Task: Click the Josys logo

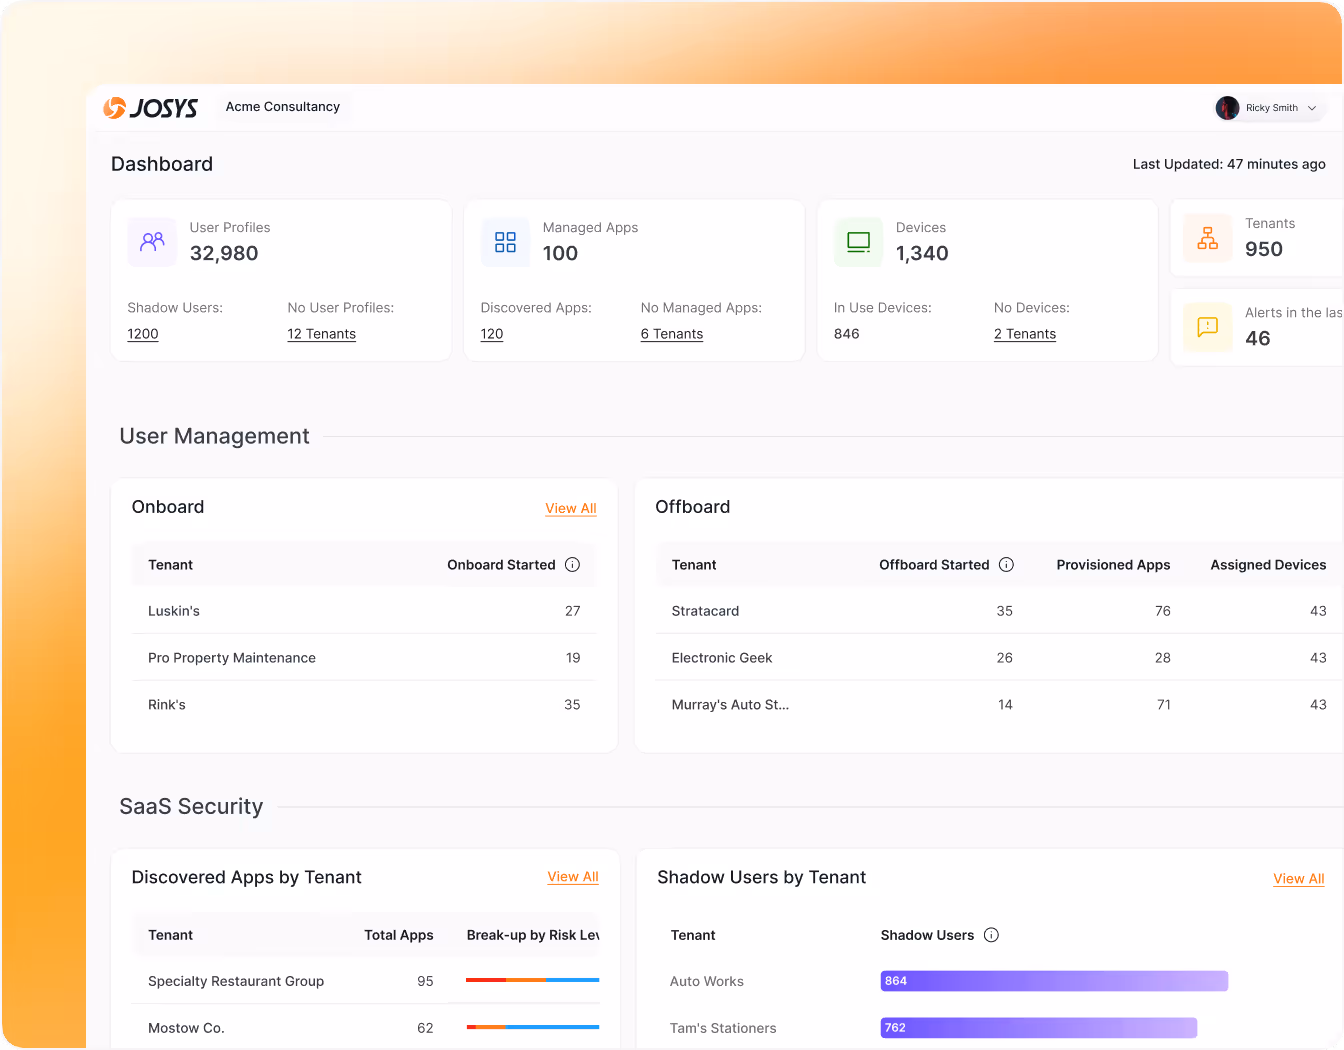Action: tap(151, 108)
